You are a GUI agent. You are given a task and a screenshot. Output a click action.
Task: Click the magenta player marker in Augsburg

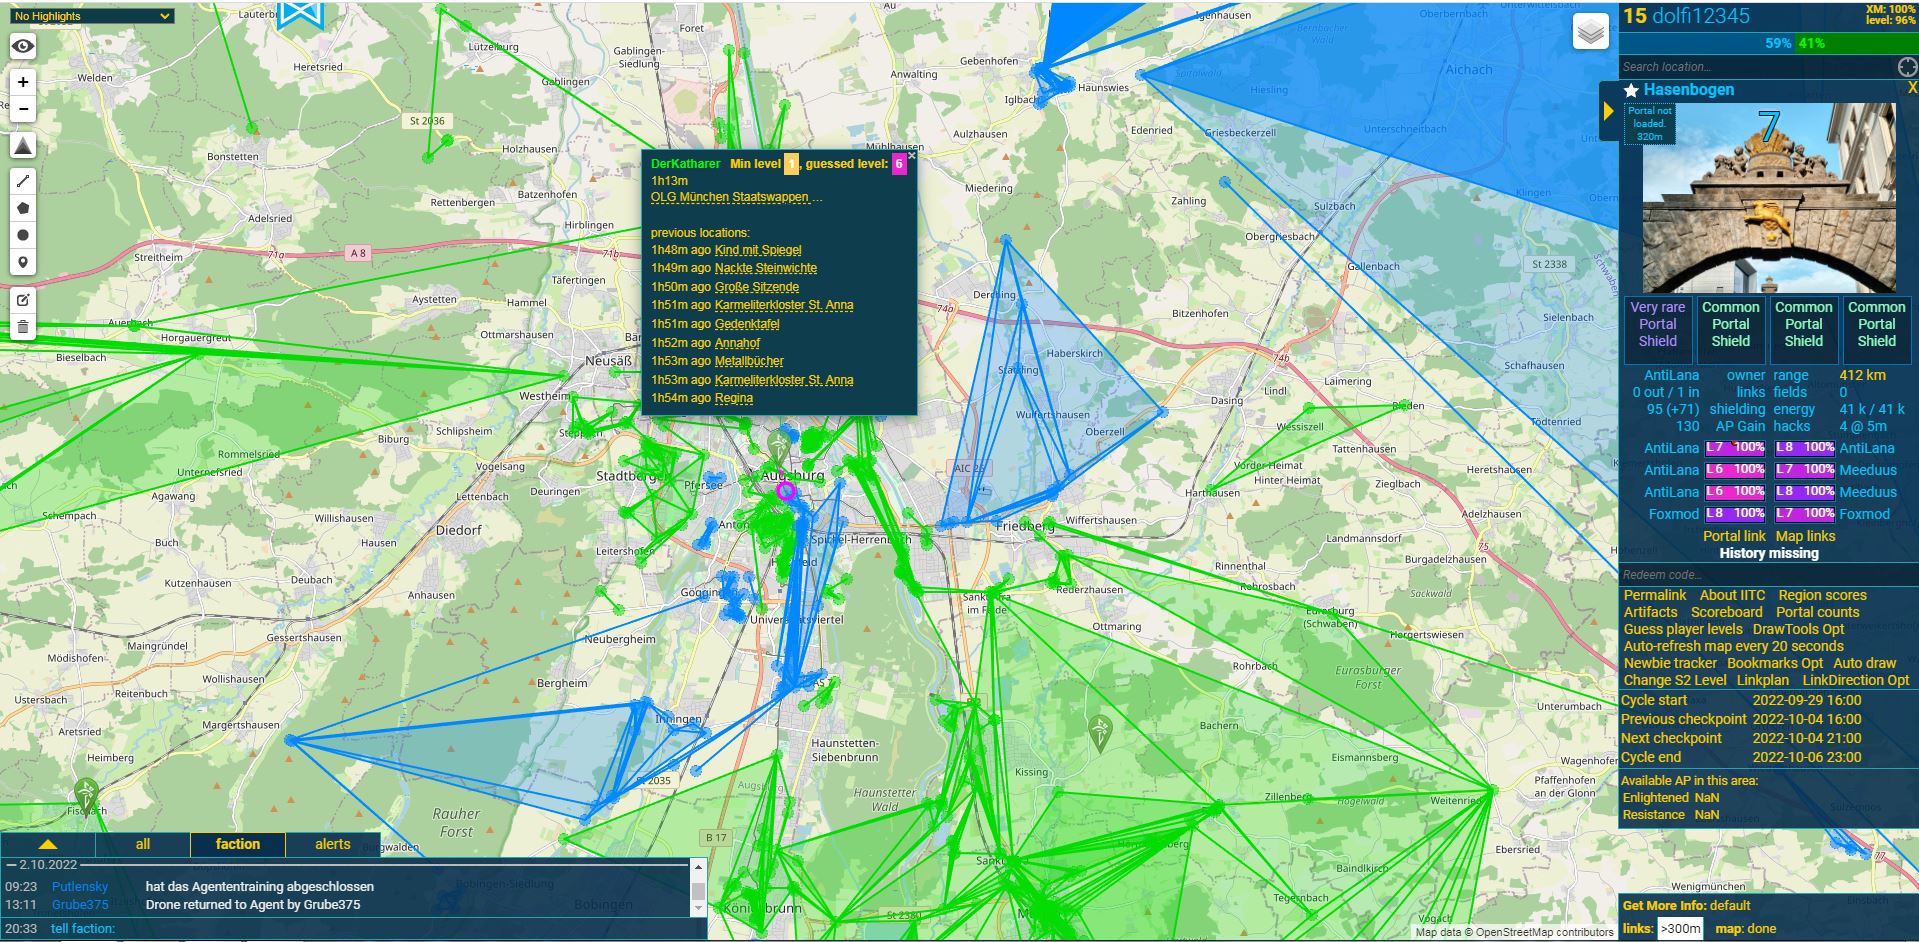click(x=786, y=490)
